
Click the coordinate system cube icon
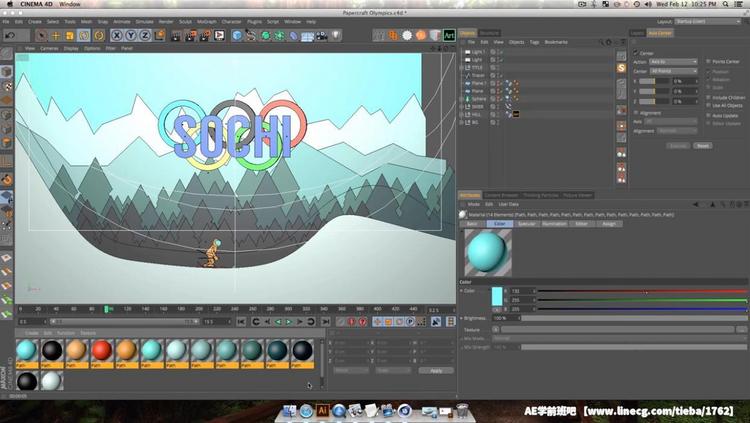pyautogui.click(x=159, y=35)
